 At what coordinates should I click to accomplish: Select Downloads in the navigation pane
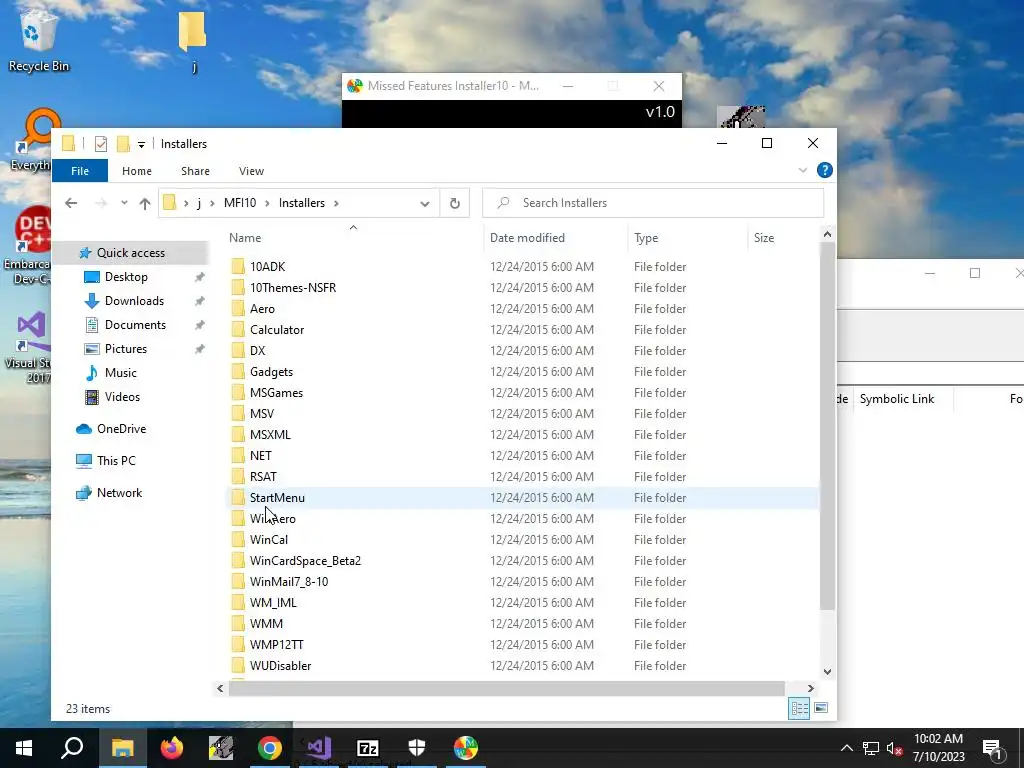134,301
